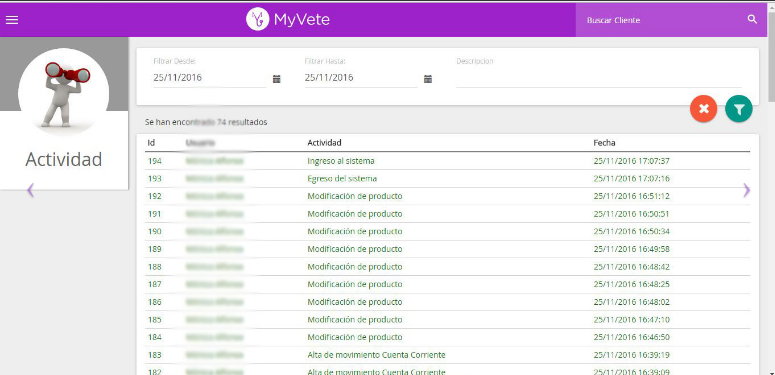
Task: Click the Actividad sidebar heading
Action: 64,160
